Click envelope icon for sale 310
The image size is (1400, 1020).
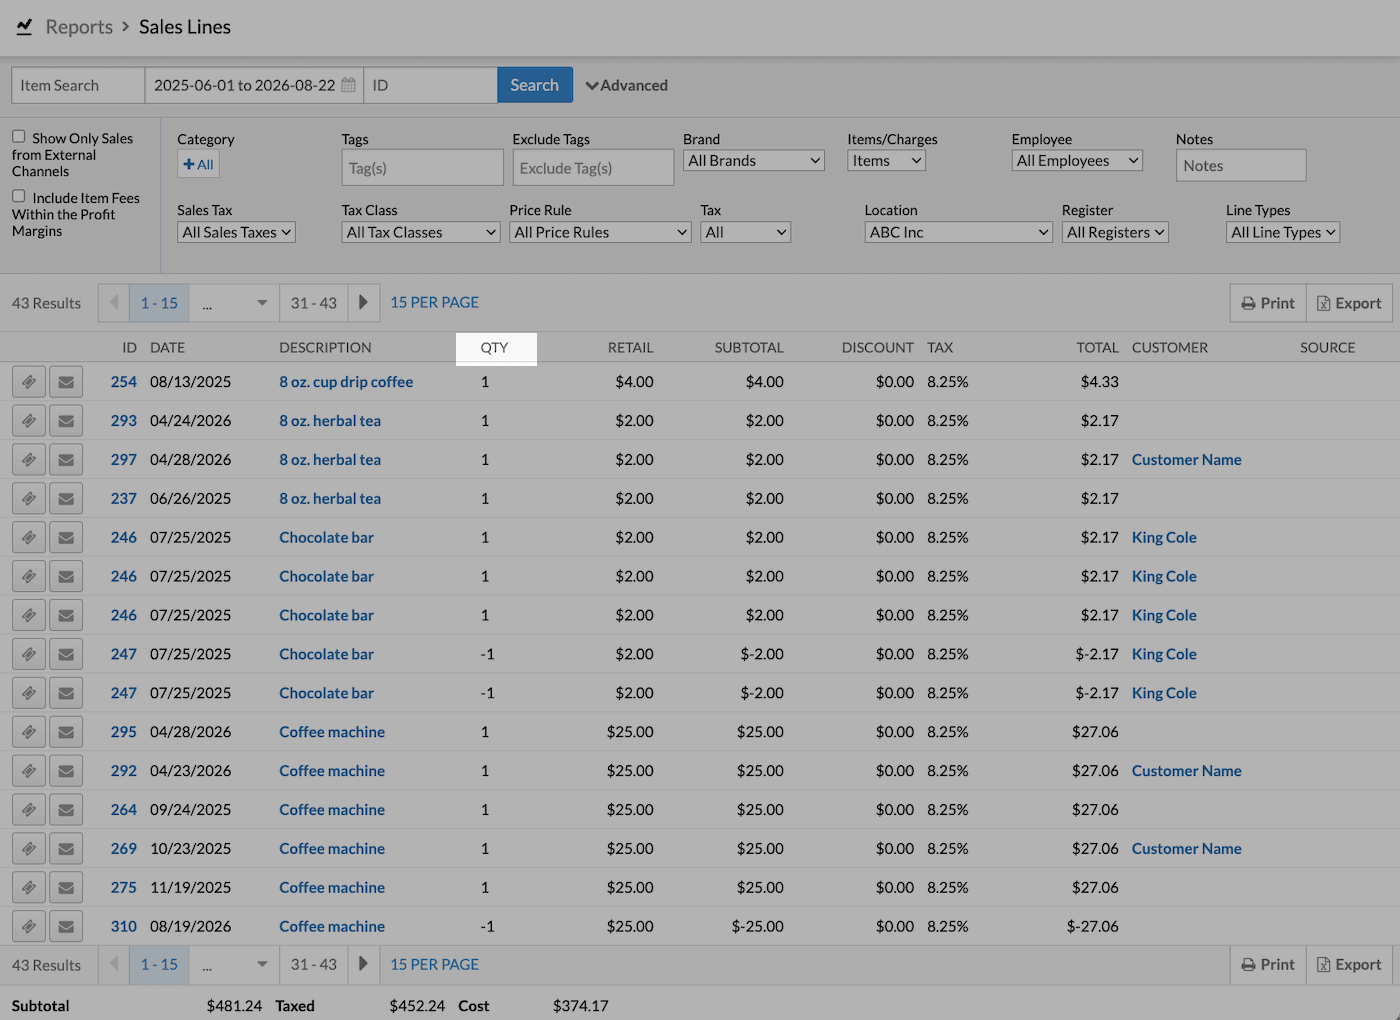point(66,927)
